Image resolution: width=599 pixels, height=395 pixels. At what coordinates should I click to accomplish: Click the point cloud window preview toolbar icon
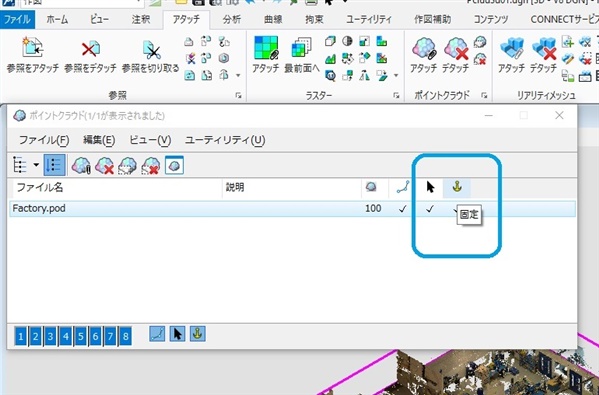click(174, 165)
